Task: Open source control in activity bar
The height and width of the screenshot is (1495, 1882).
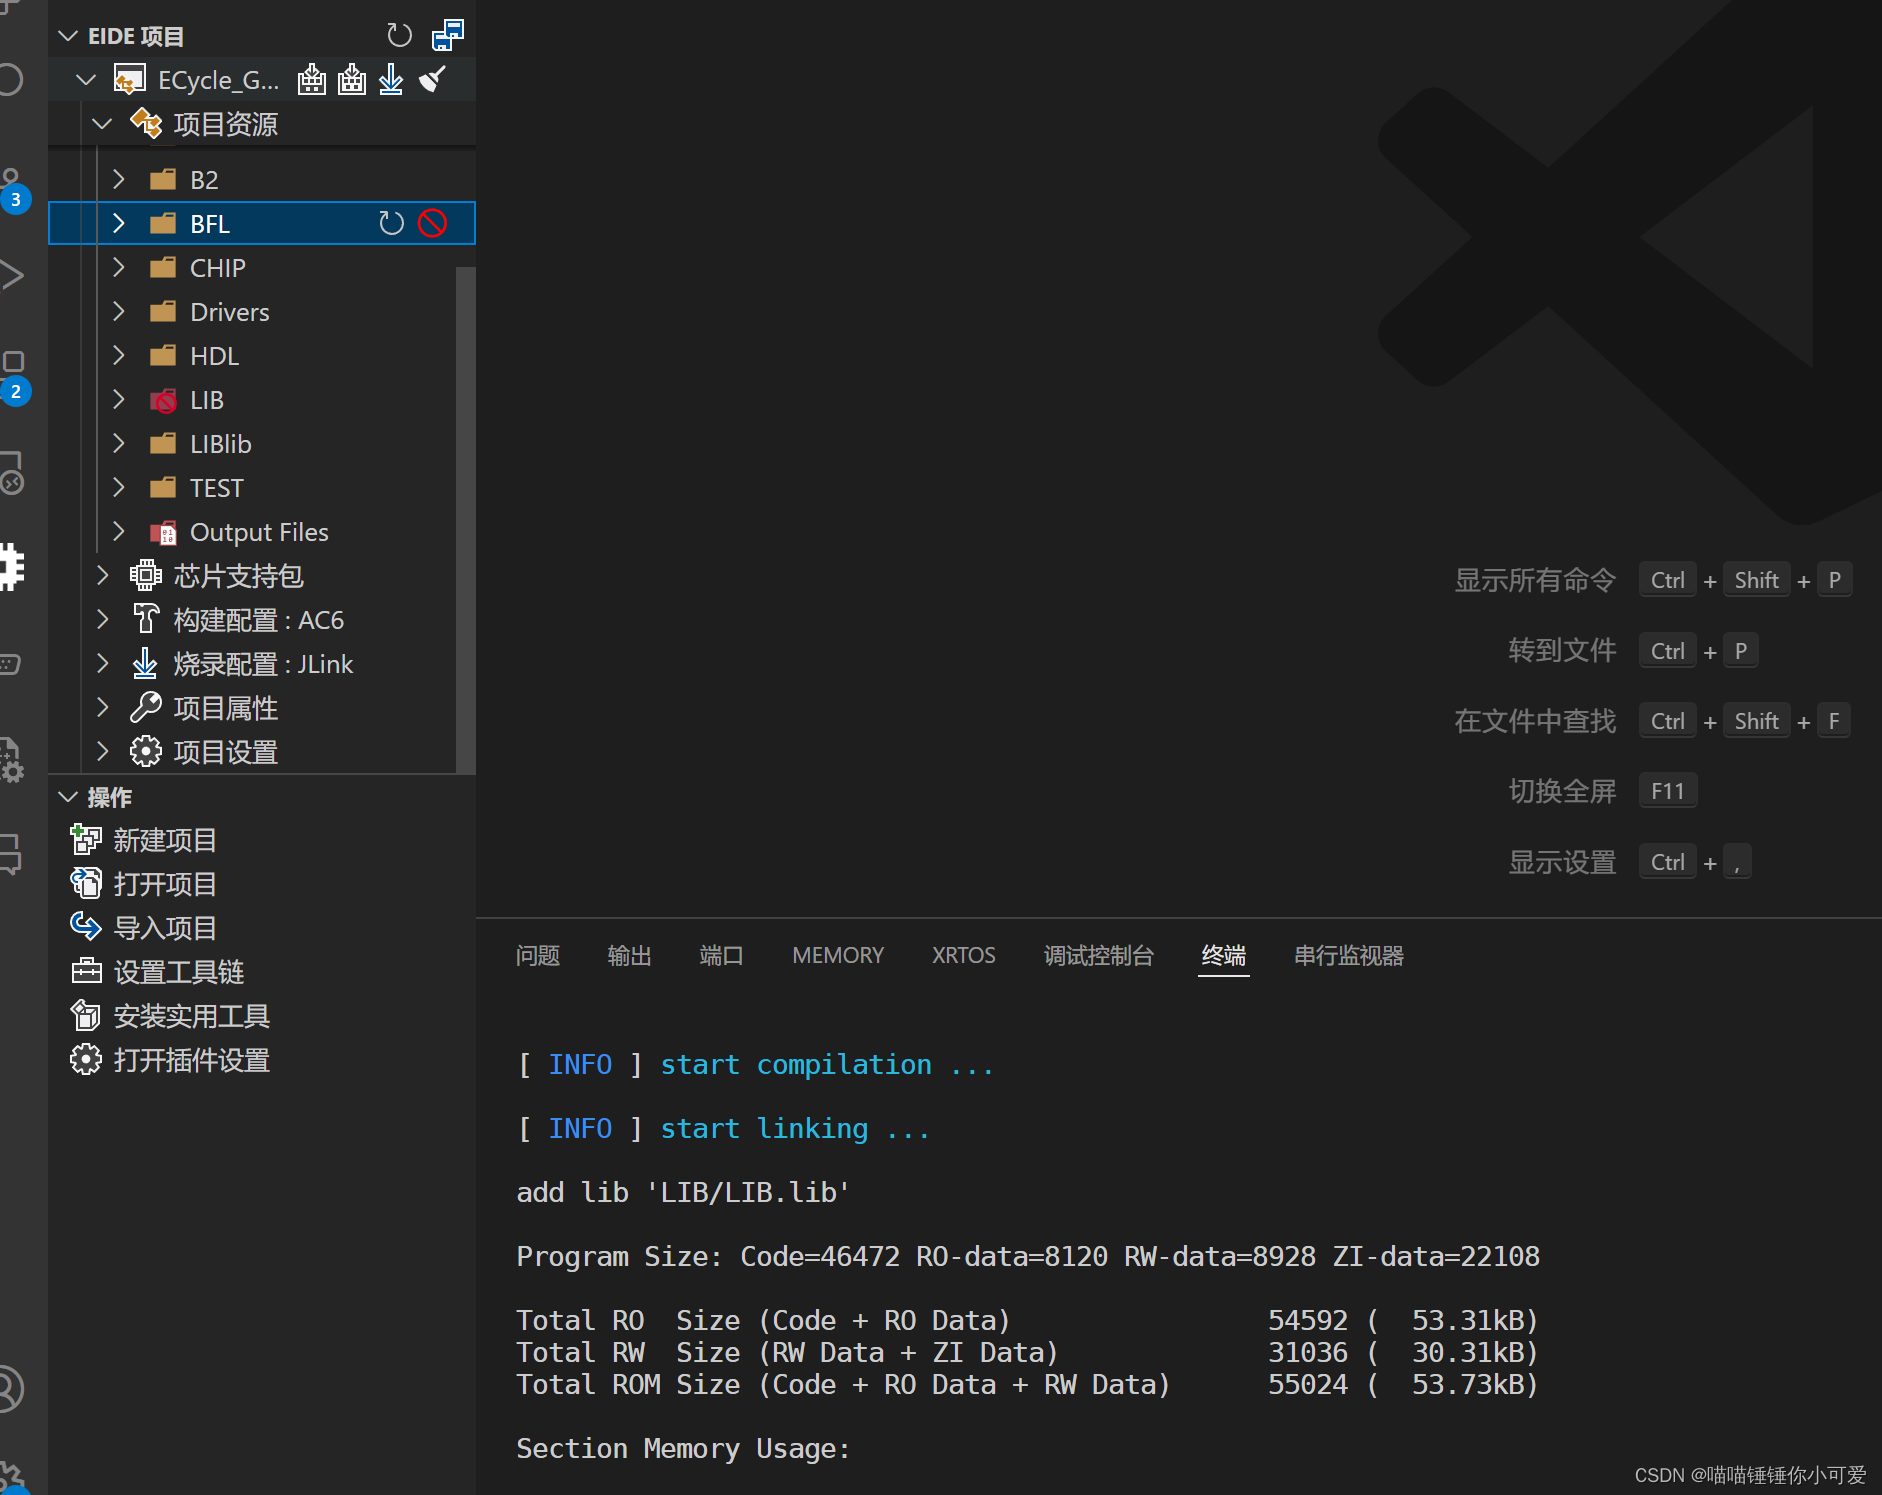Action: point(13,188)
